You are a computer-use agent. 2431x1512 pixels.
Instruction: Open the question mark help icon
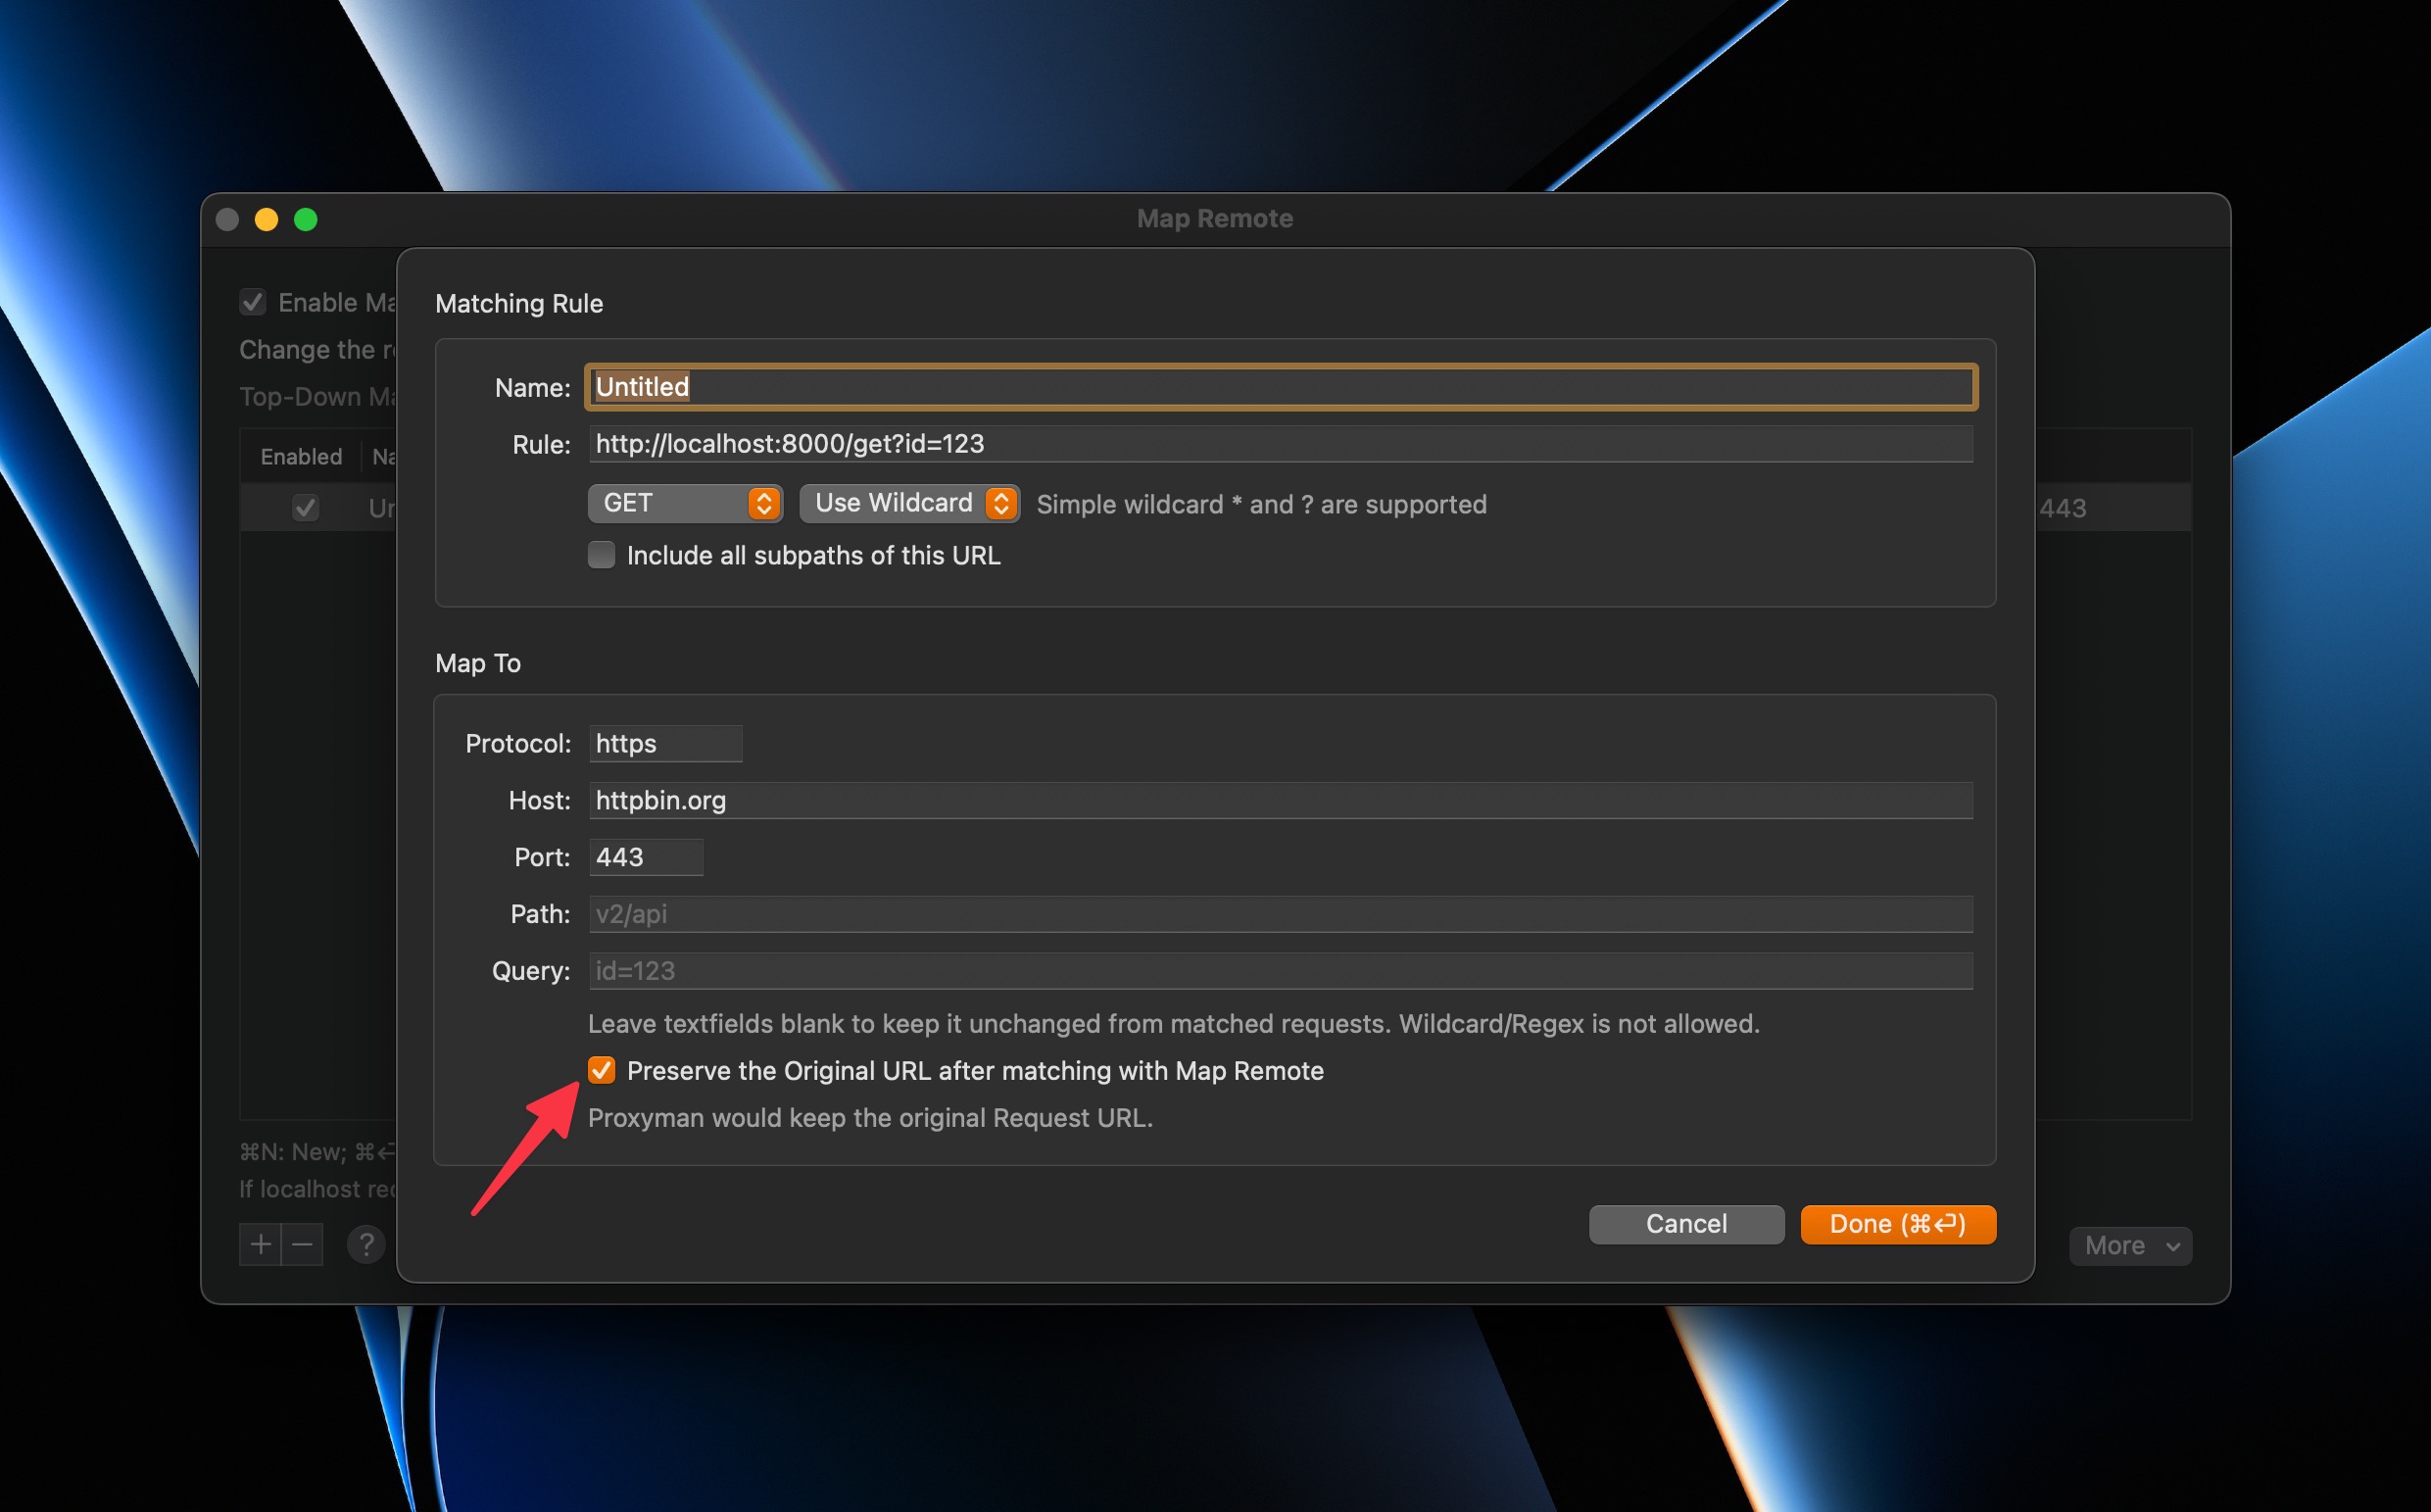(x=366, y=1245)
